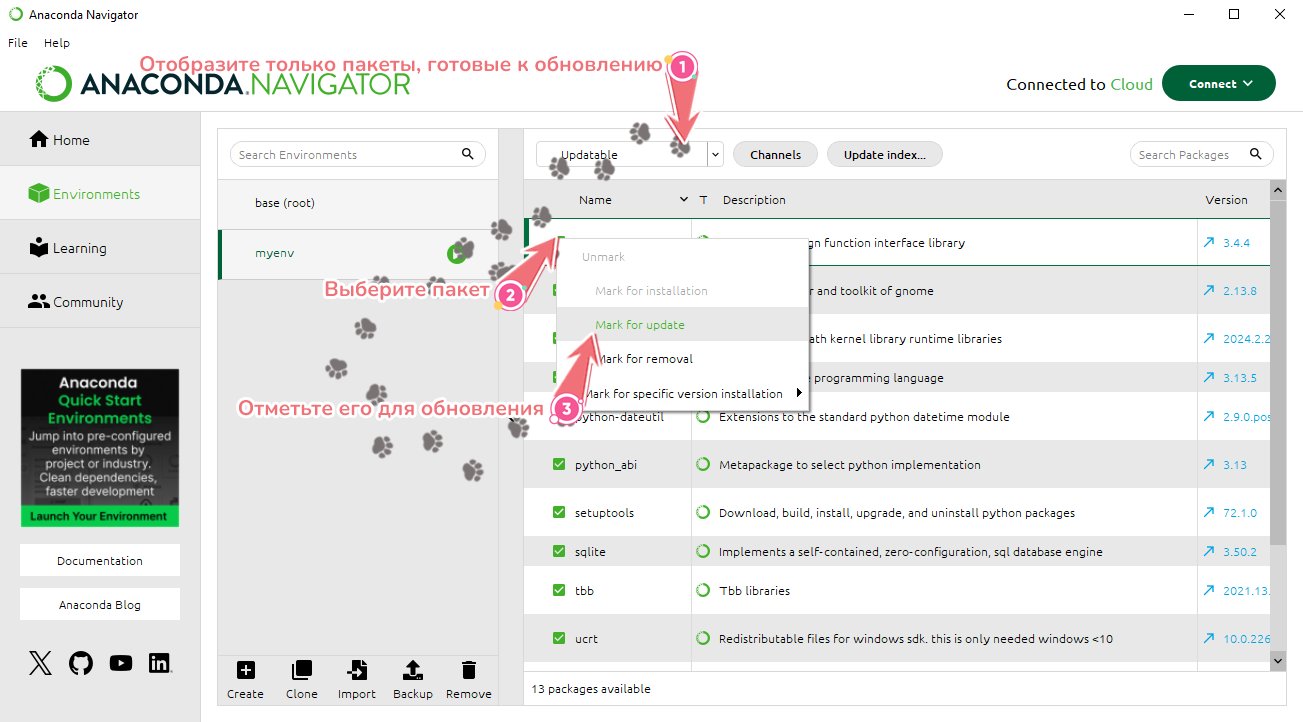The height and width of the screenshot is (722, 1303).
Task: Click the Create environment icon
Action: pos(245,671)
